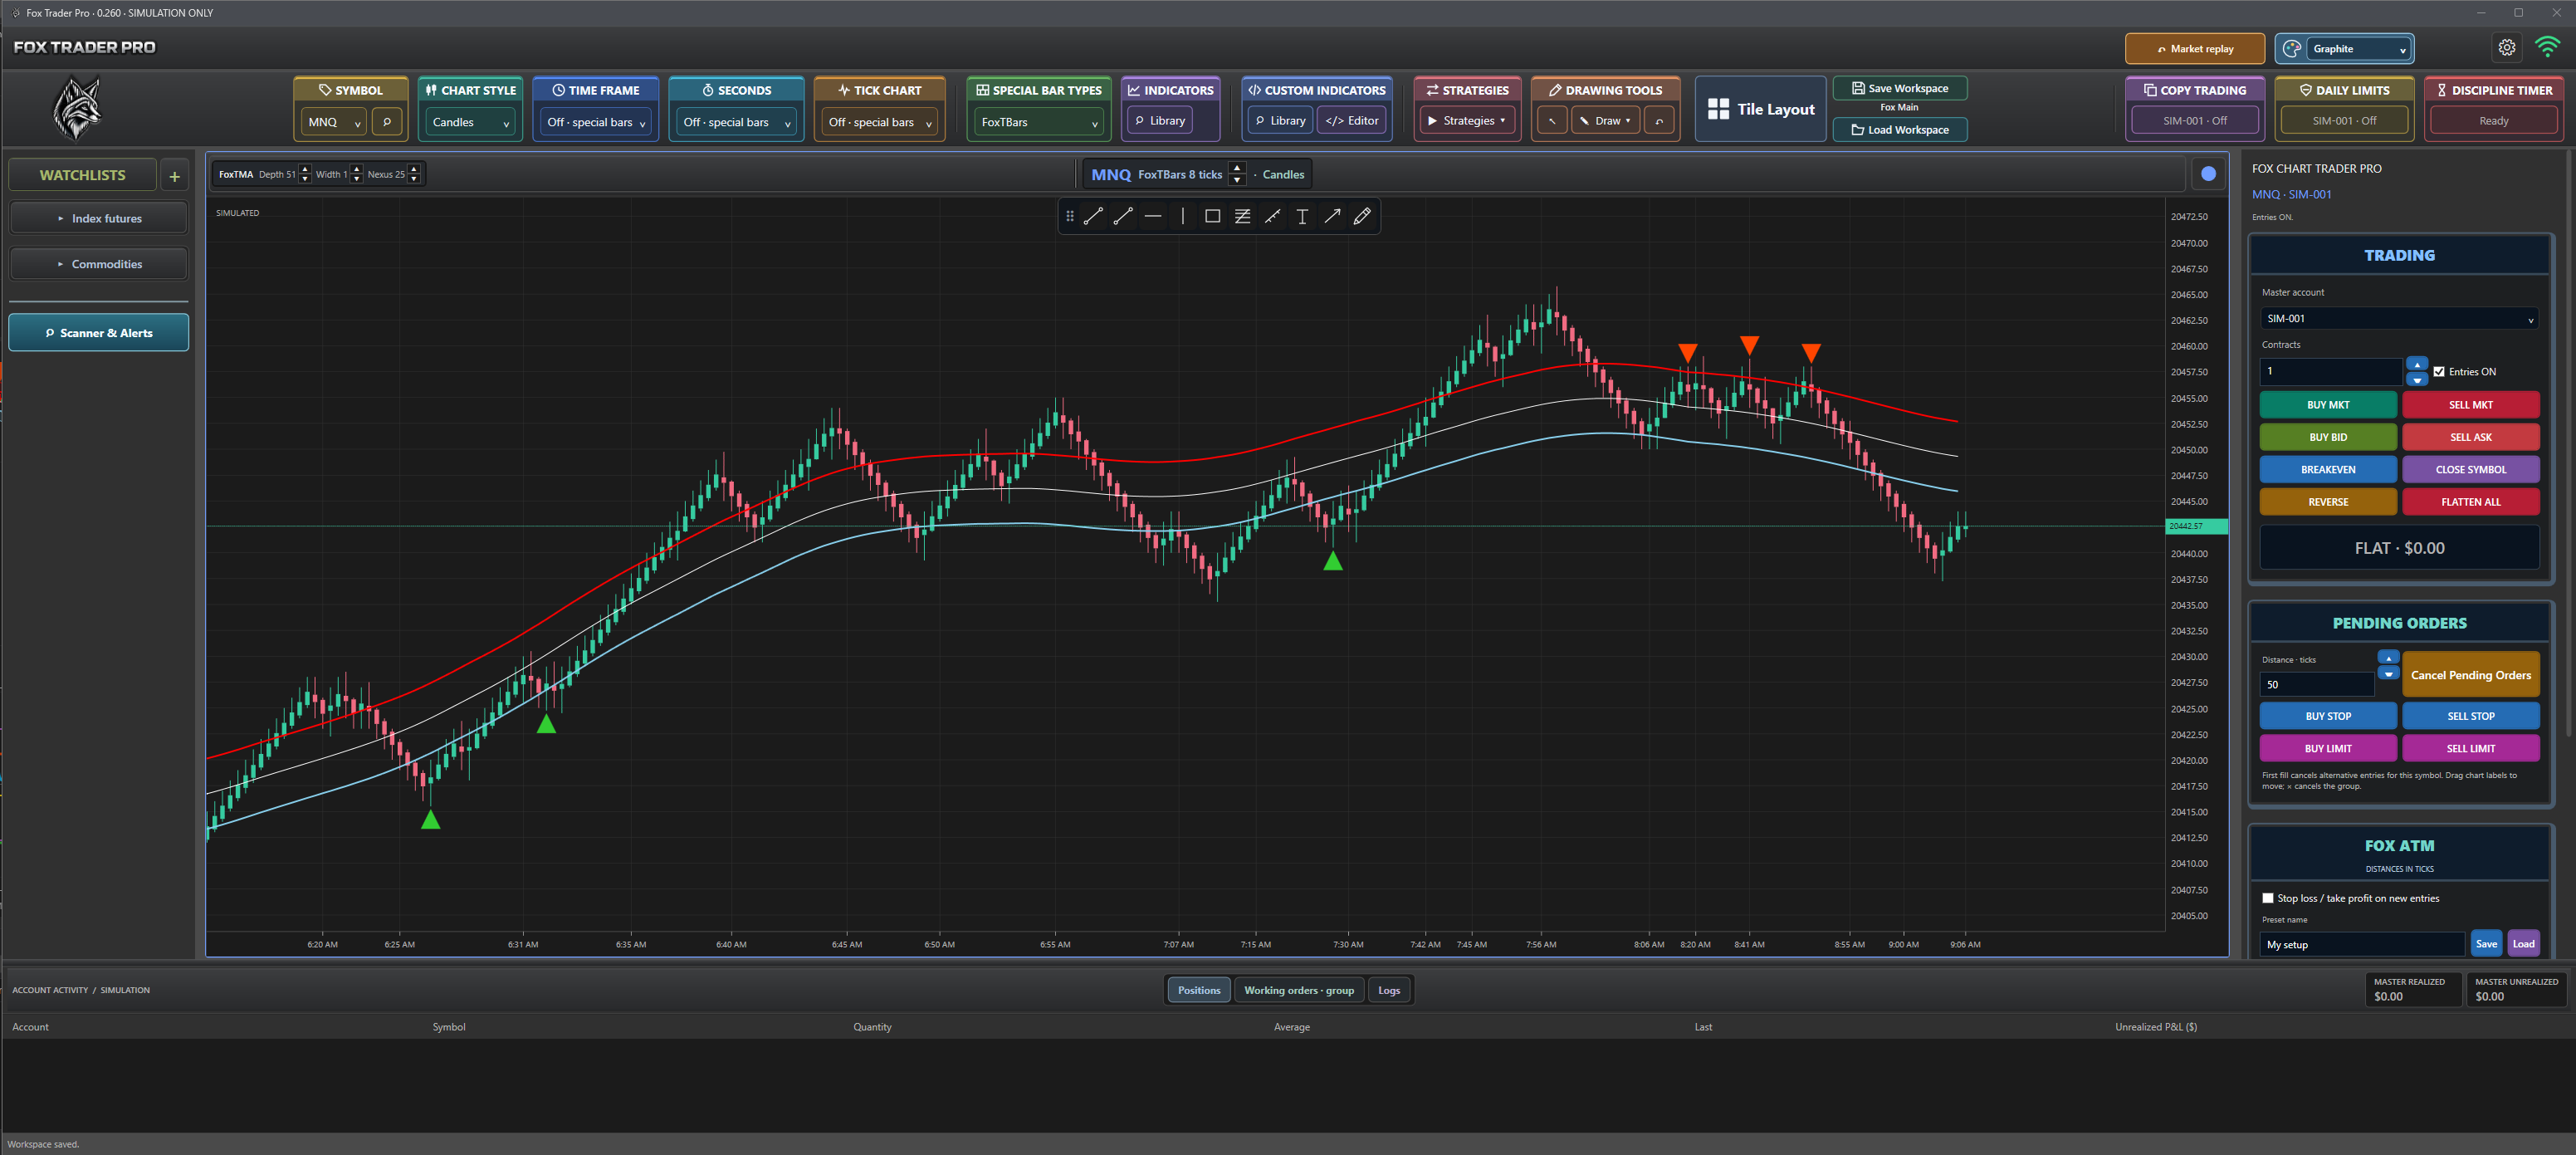
Task: Select the Fibonacci retracement levels tool
Action: 1242,216
